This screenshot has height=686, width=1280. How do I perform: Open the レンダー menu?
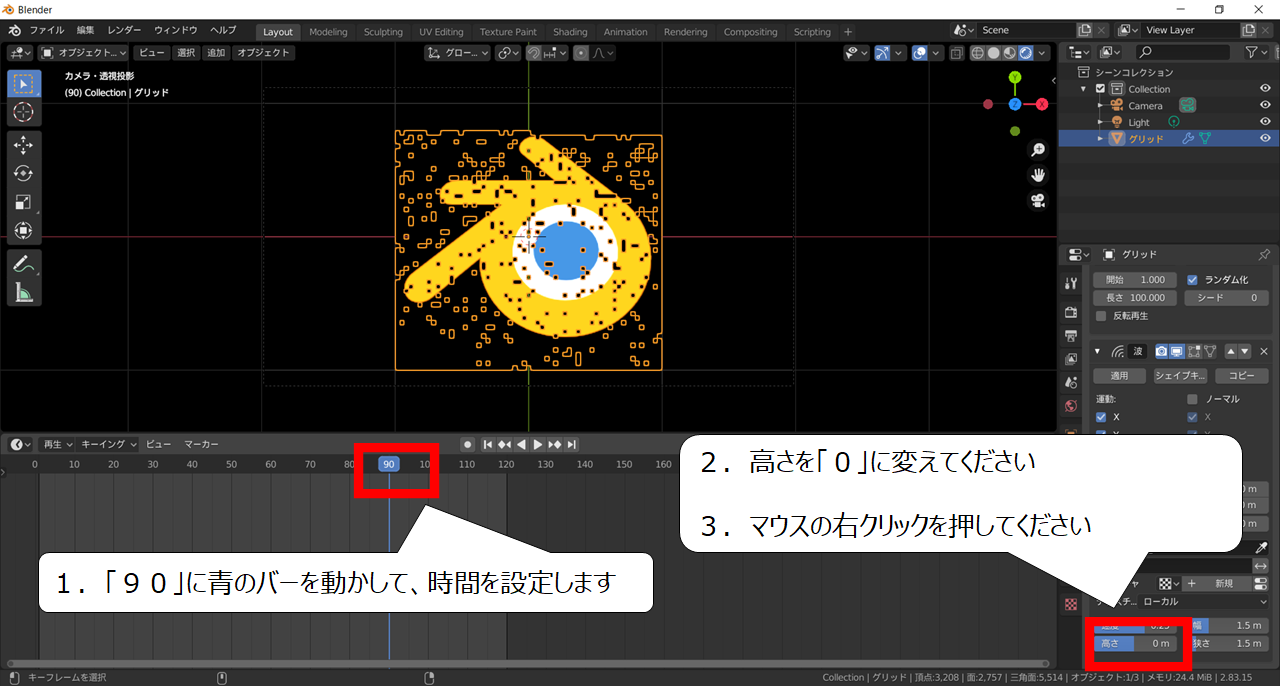[x=124, y=31]
